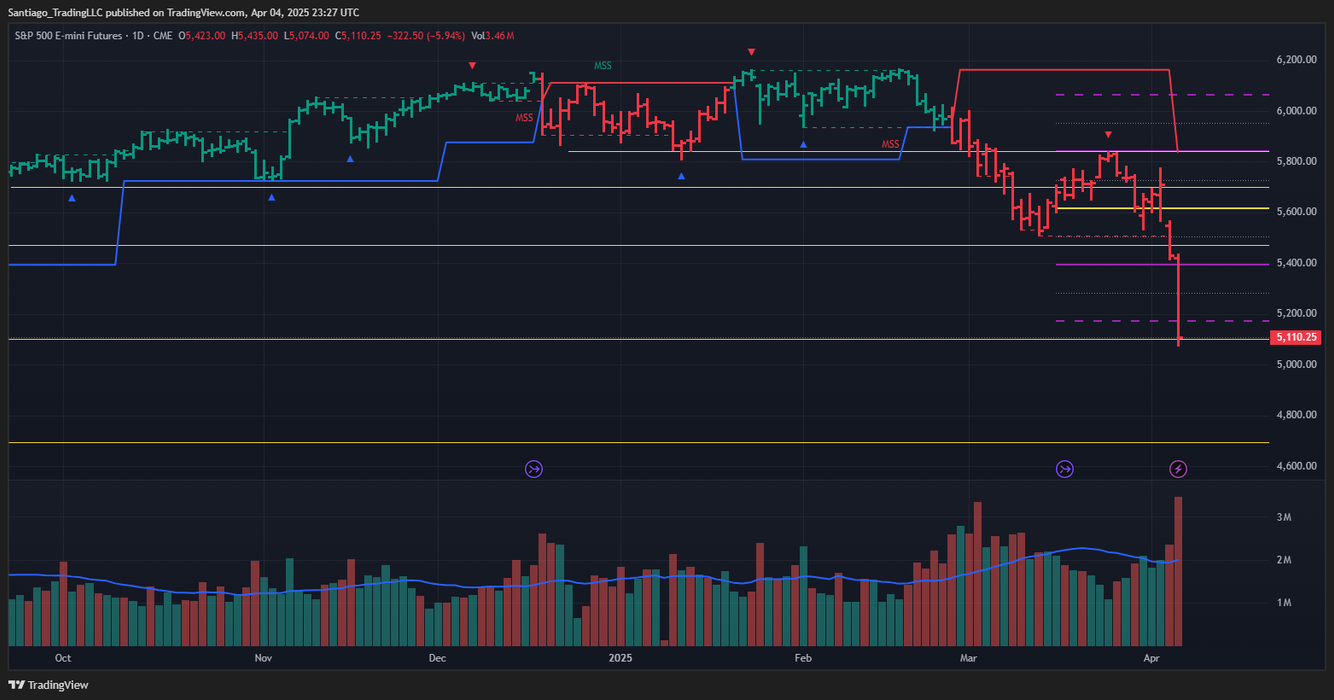Viewport: 1334px width, 700px height.
Task: Click the purple airplane event icon below December
Action: (x=534, y=469)
